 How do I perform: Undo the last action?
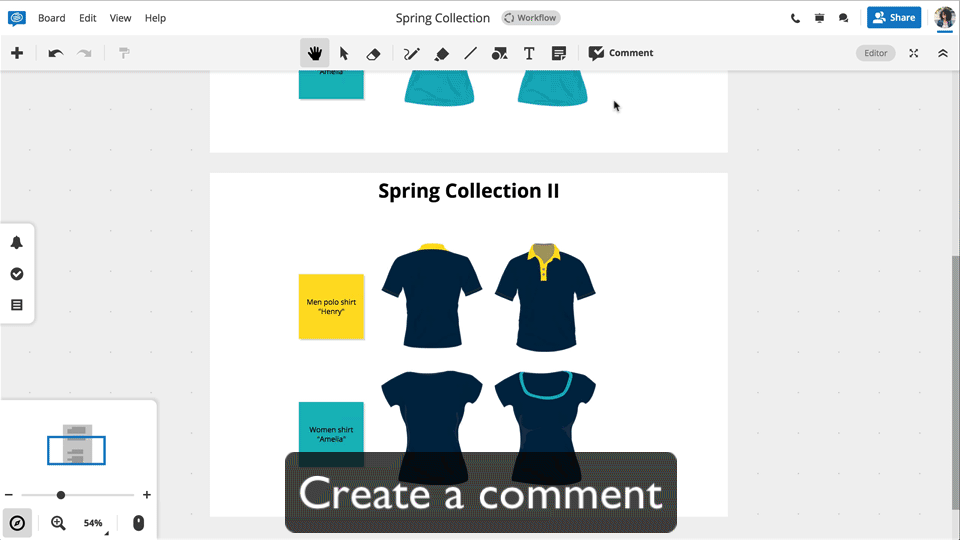click(x=56, y=53)
